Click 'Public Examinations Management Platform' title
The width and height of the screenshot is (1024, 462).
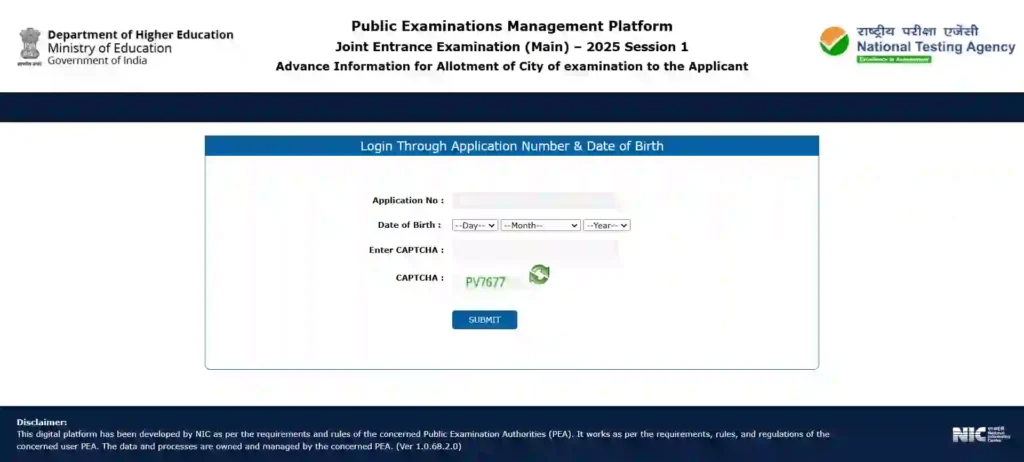pyautogui.click(x=512, y=26)
